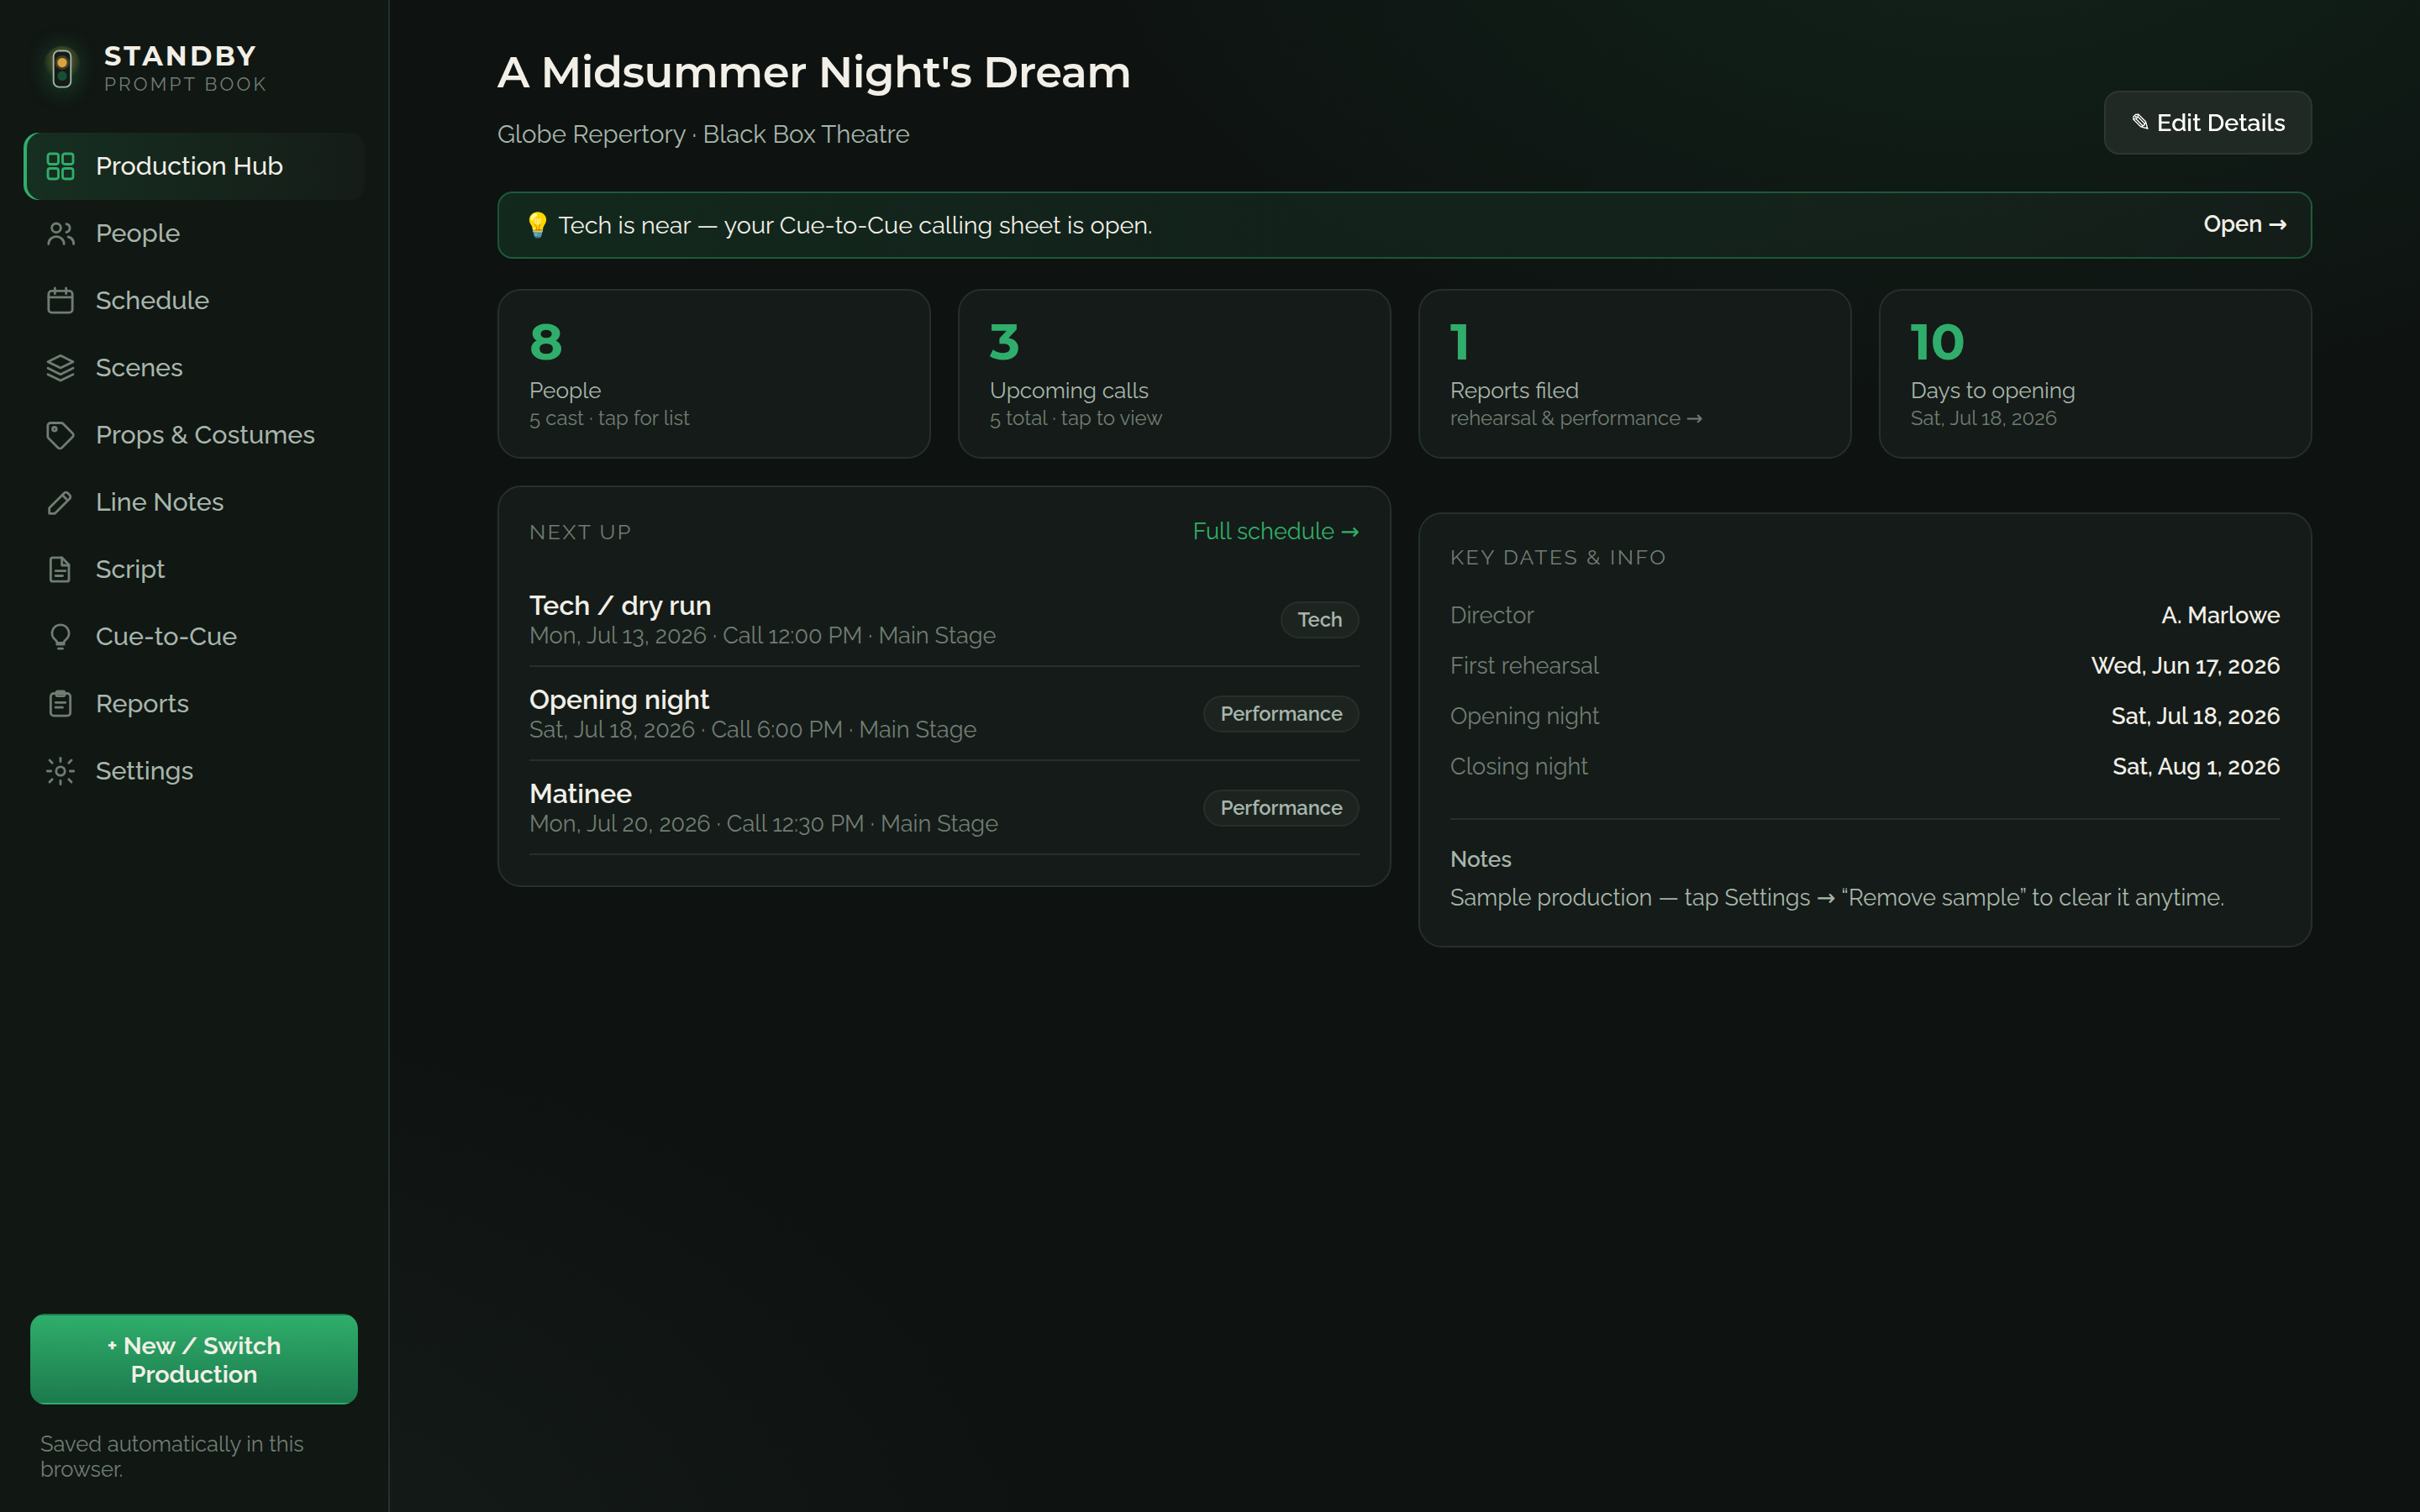This screenshot has width=2420, height=1512.
Task: Open the Reports filed stat card
Action: (1634, 374)
